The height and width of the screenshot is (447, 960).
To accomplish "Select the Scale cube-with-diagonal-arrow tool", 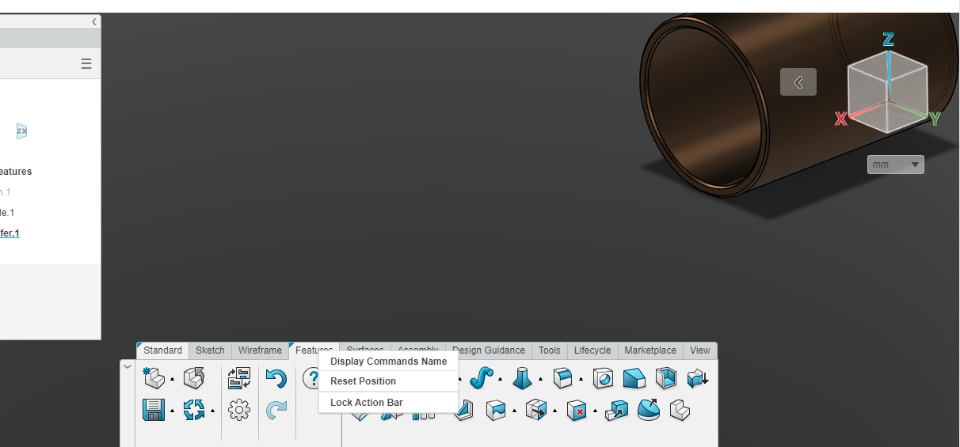I will 617,410.
